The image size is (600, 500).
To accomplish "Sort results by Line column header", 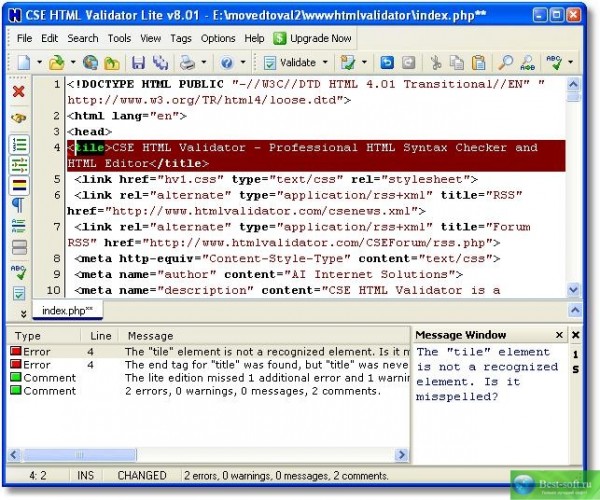I will tap(100, 336).
